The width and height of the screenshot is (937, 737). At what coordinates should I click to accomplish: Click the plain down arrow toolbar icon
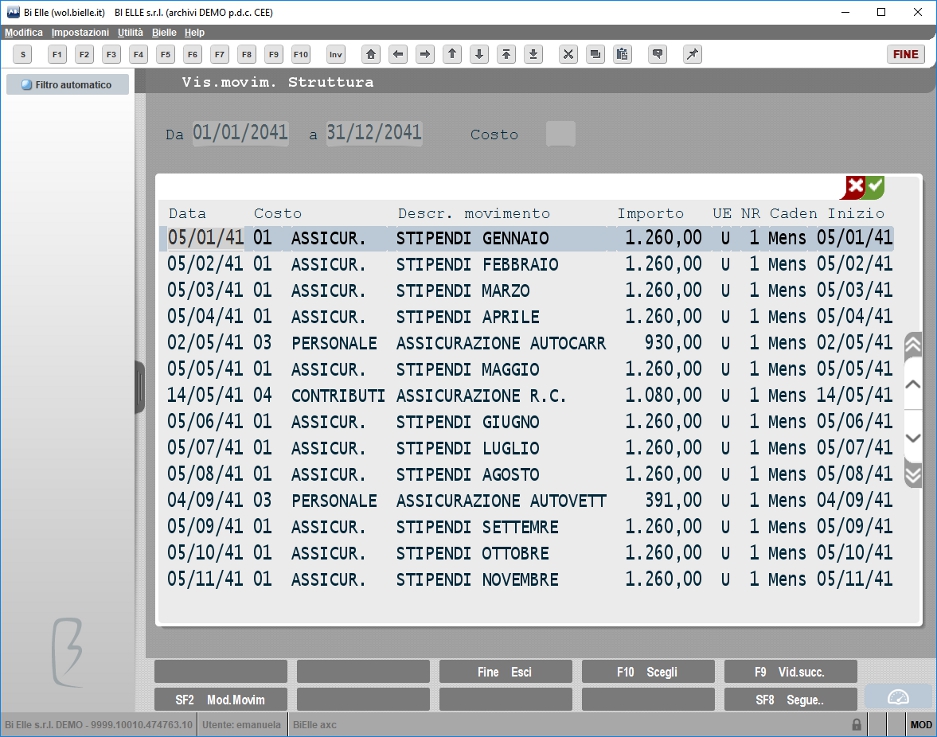[479, 54]
